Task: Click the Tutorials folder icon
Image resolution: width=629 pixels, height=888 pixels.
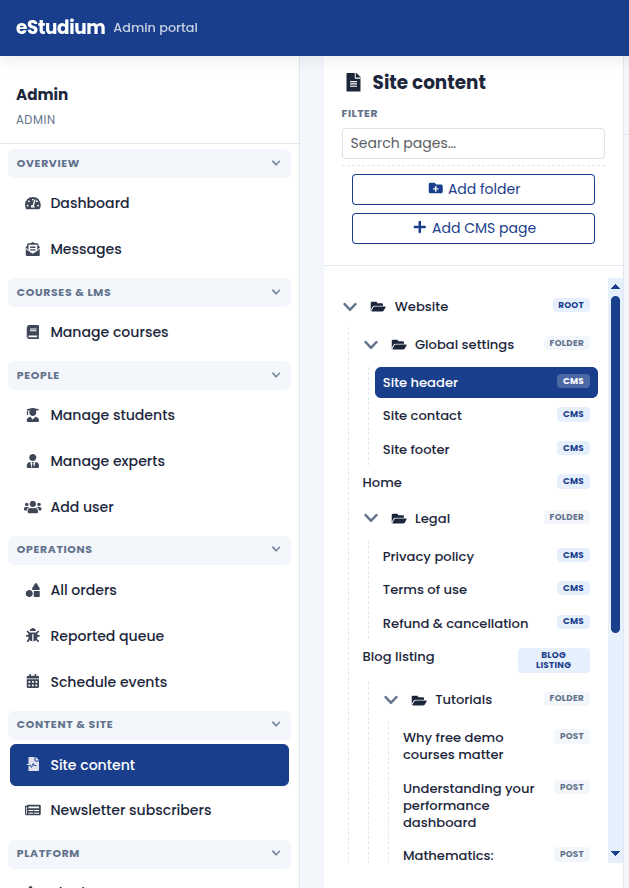Action: pyautogui.click(x=418, y=700)
